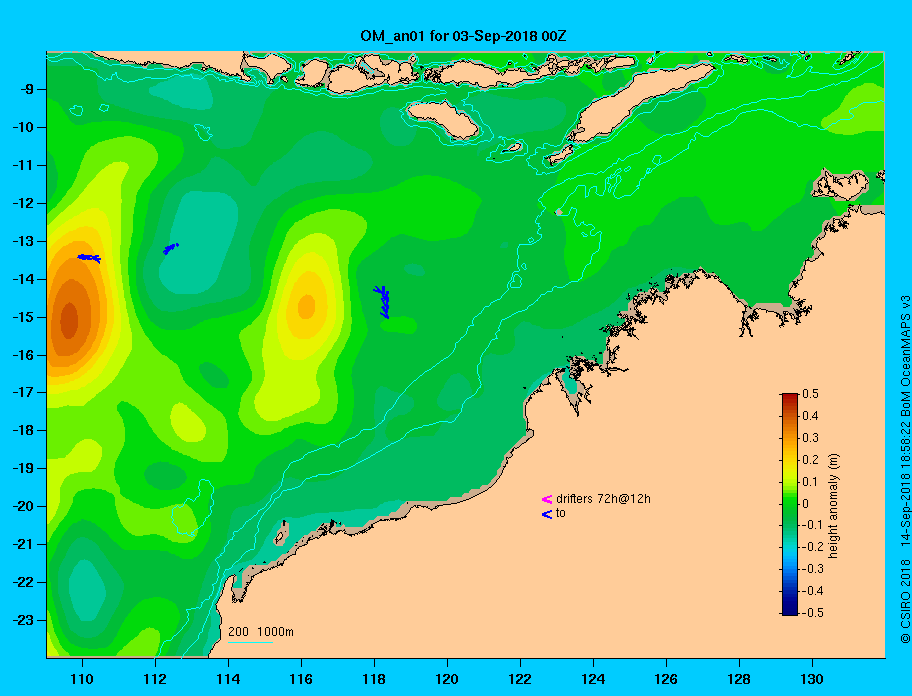Click the "-15" latitude axis label
Image resolution: width=912 pixels, height=696 pixels.
pyautogui.click(x=25, y=317)
